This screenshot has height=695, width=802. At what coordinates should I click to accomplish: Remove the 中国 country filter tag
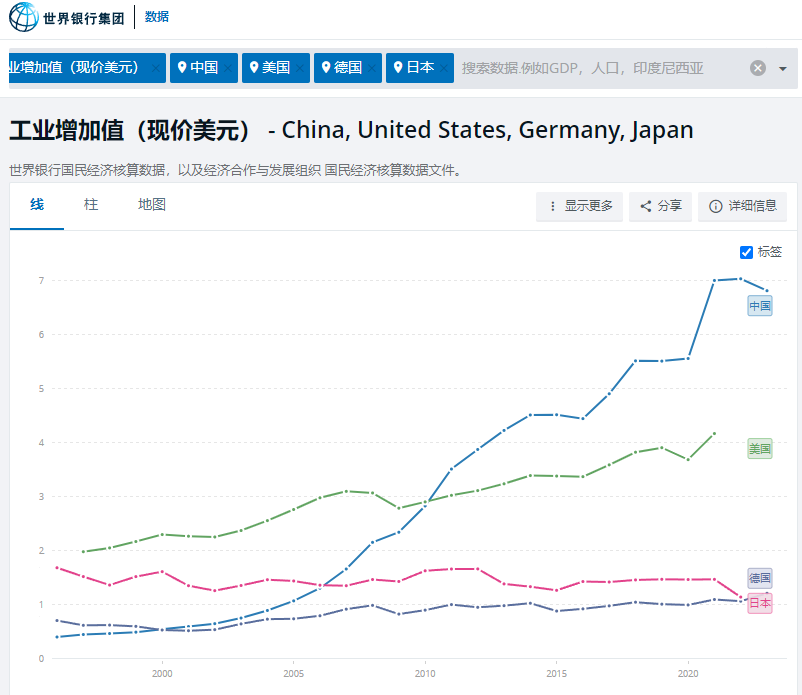coord(229,68)
